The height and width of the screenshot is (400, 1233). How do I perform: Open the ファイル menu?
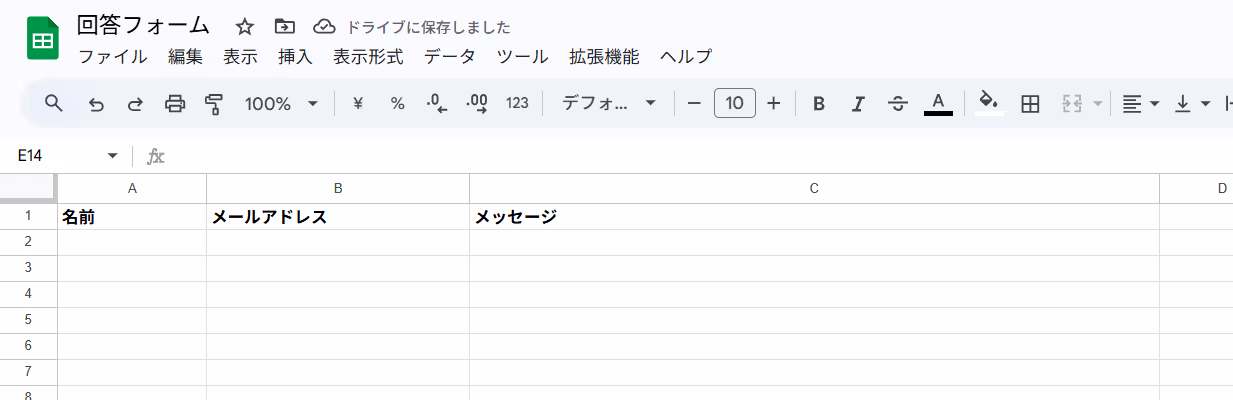pos(112,57)
